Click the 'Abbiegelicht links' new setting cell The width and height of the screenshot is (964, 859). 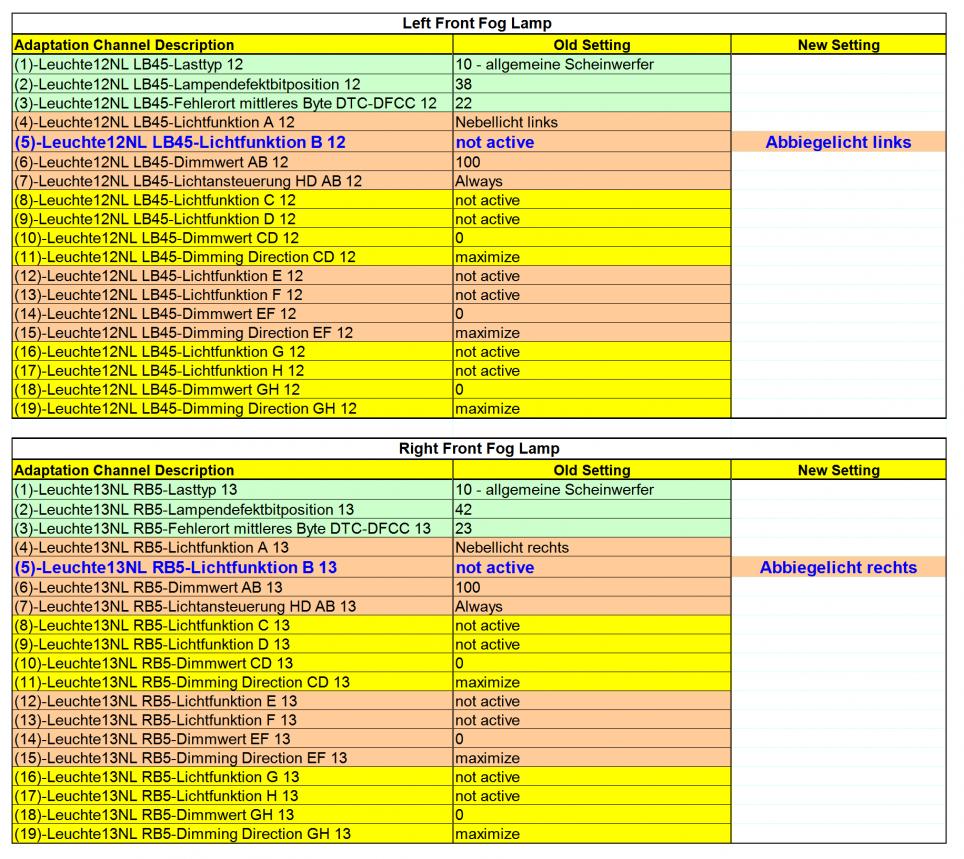pos(838,142)
